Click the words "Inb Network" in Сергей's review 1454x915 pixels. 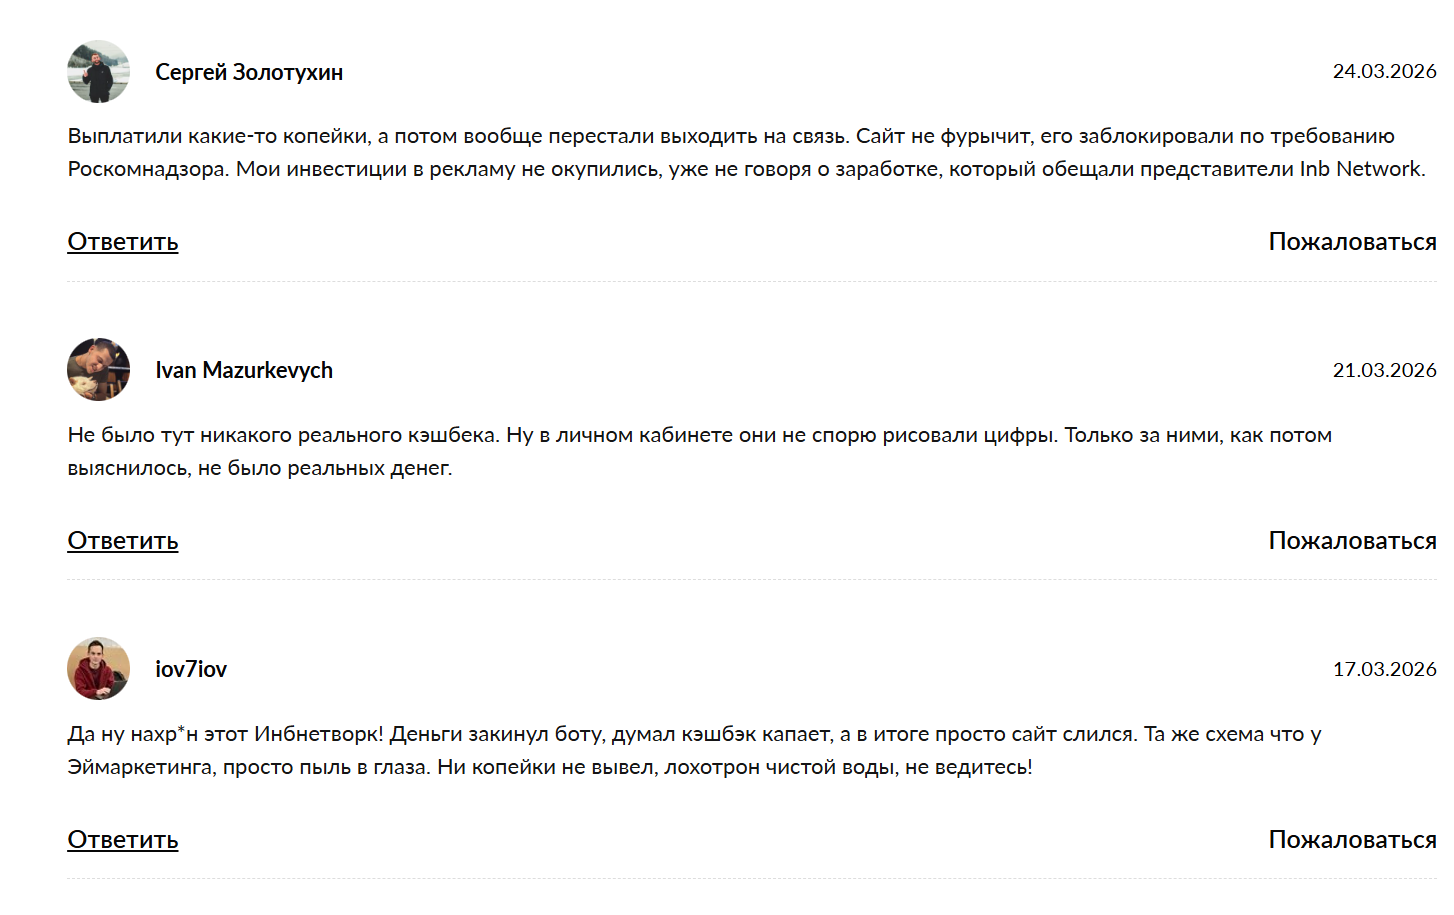[1361, 169]
